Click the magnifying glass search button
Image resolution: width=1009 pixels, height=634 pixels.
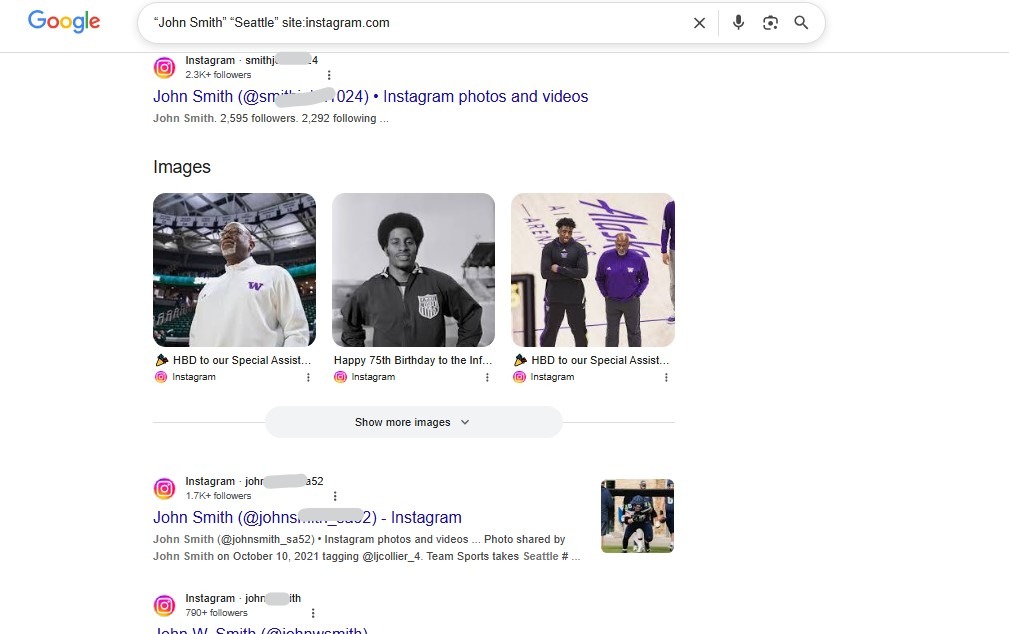(x=801, y=23)
